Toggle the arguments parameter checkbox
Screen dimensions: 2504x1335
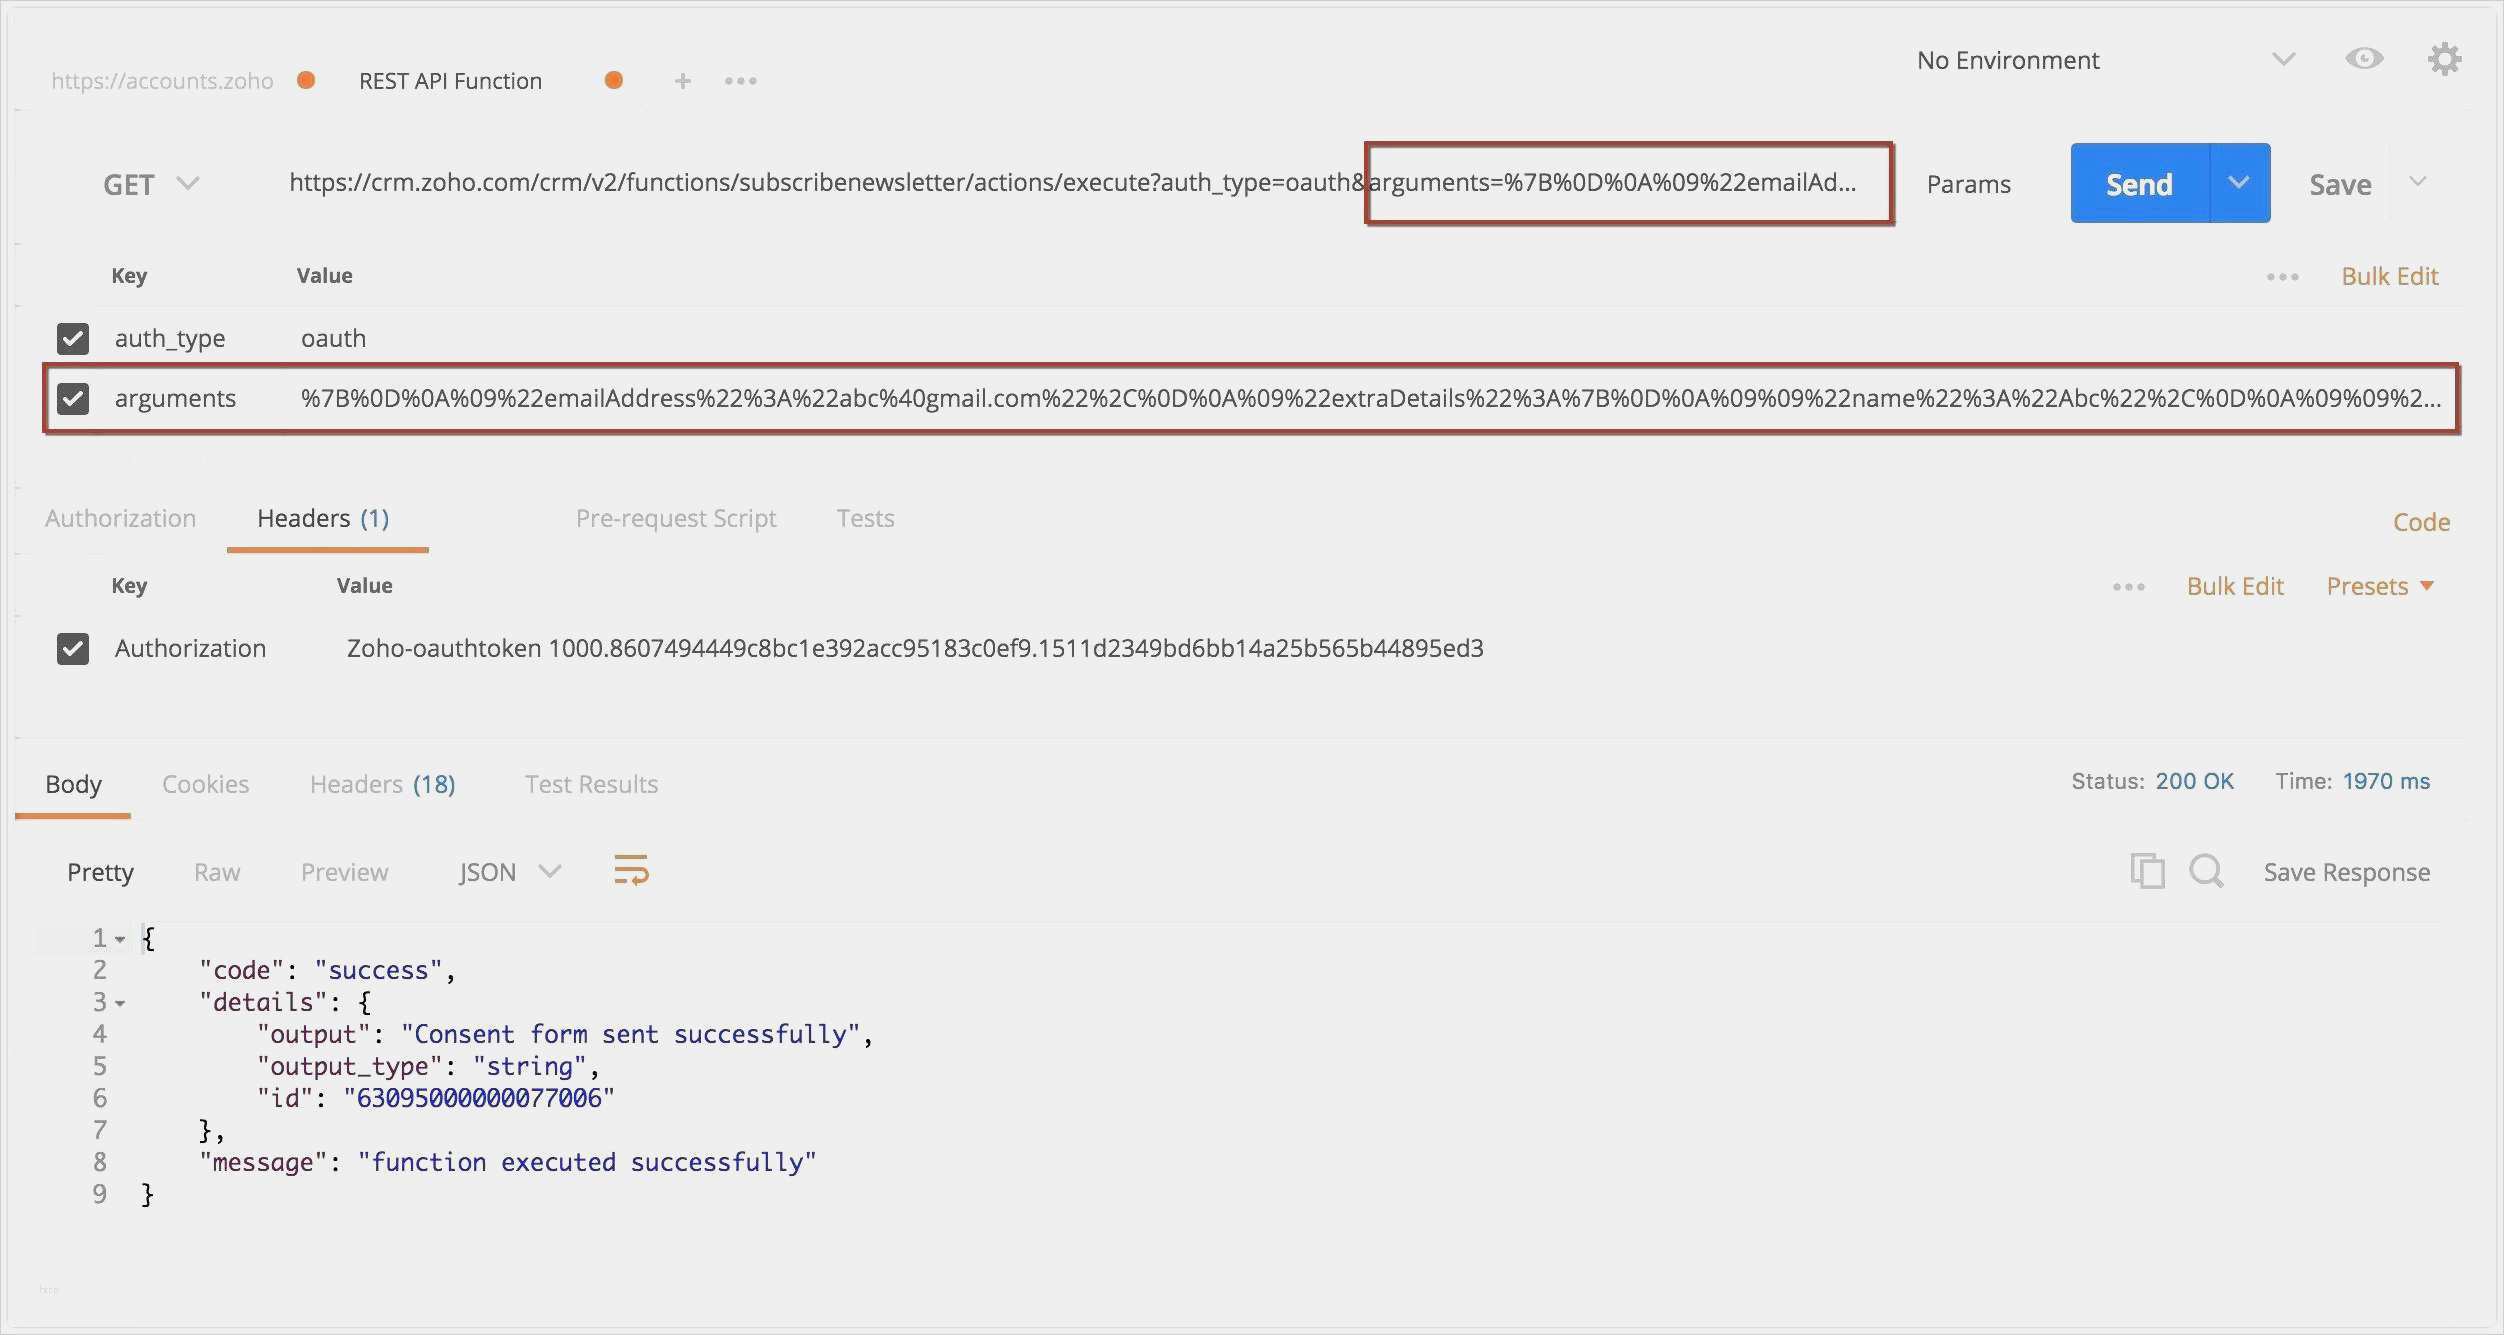(71, 396)
